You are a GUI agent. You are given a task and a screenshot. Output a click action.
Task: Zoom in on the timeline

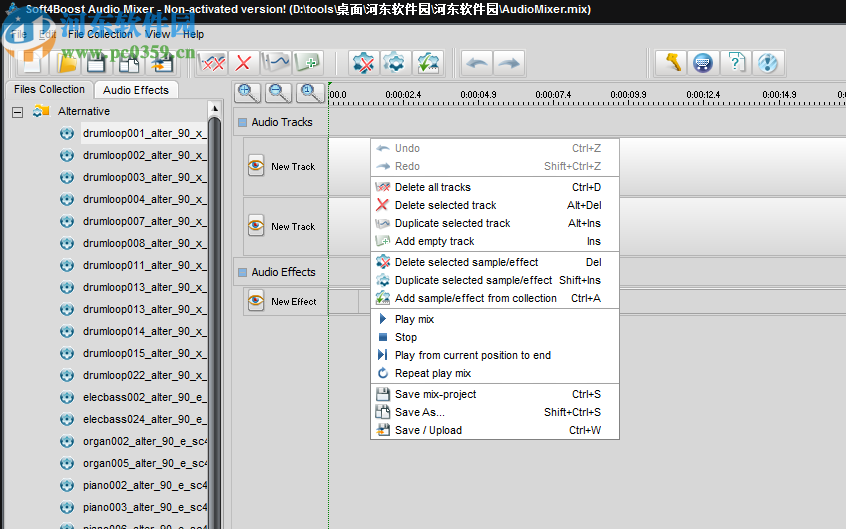[248, 93]
